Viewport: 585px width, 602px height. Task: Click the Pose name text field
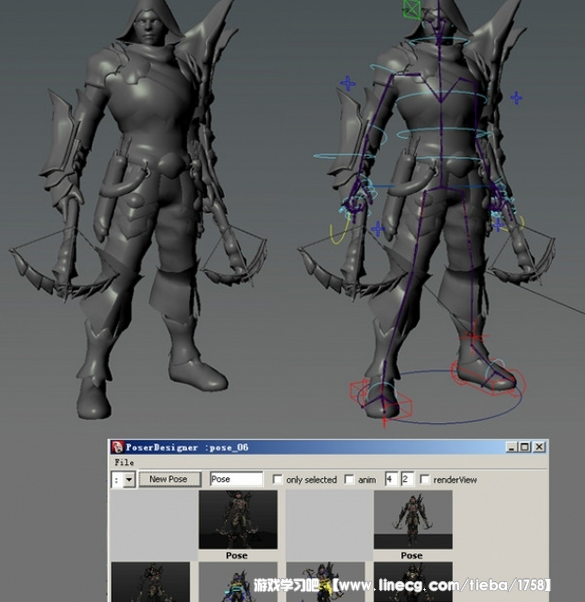point(236,479)
